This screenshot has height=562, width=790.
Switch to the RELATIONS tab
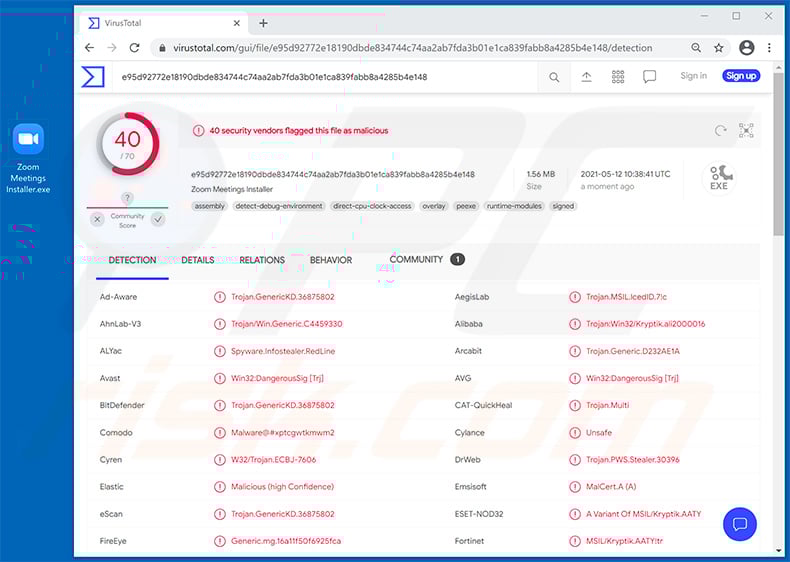pyautogui.click(x=262, y=260)
